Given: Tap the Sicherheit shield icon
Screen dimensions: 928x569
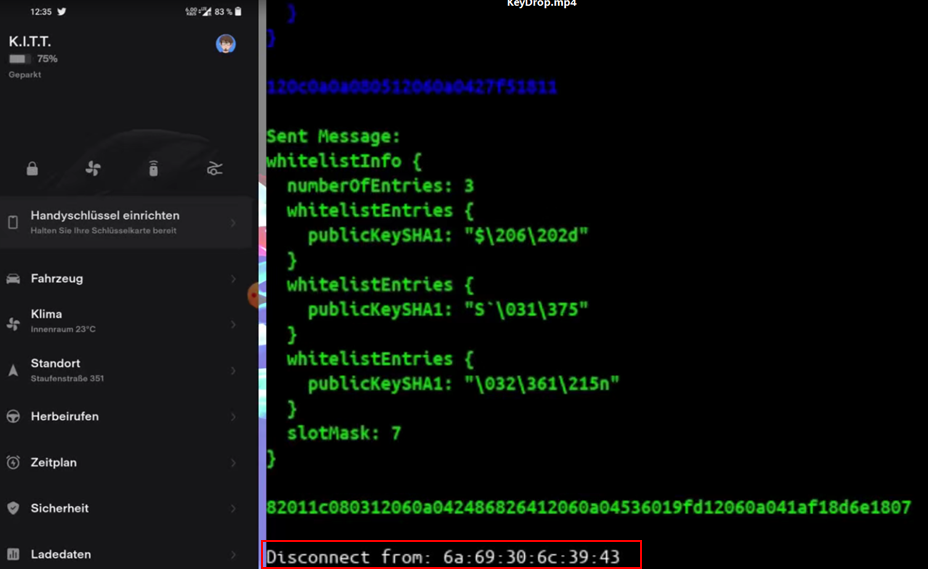Looking at the screenshot, I should coord(13,508).
